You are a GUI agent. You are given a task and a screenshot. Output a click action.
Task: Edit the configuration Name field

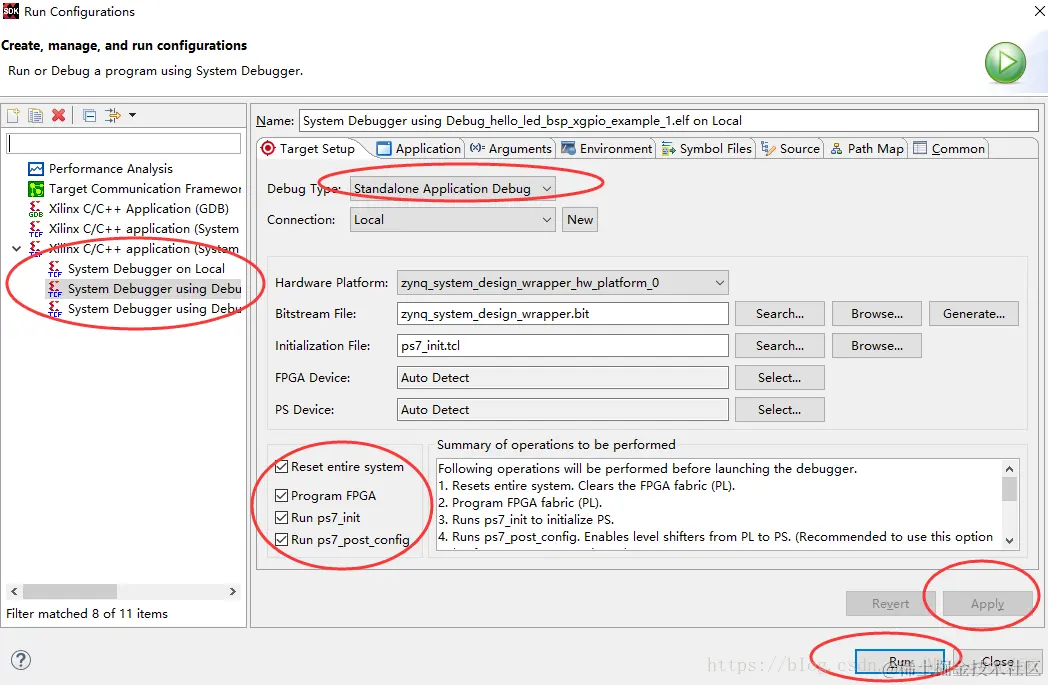coord(668,120)
